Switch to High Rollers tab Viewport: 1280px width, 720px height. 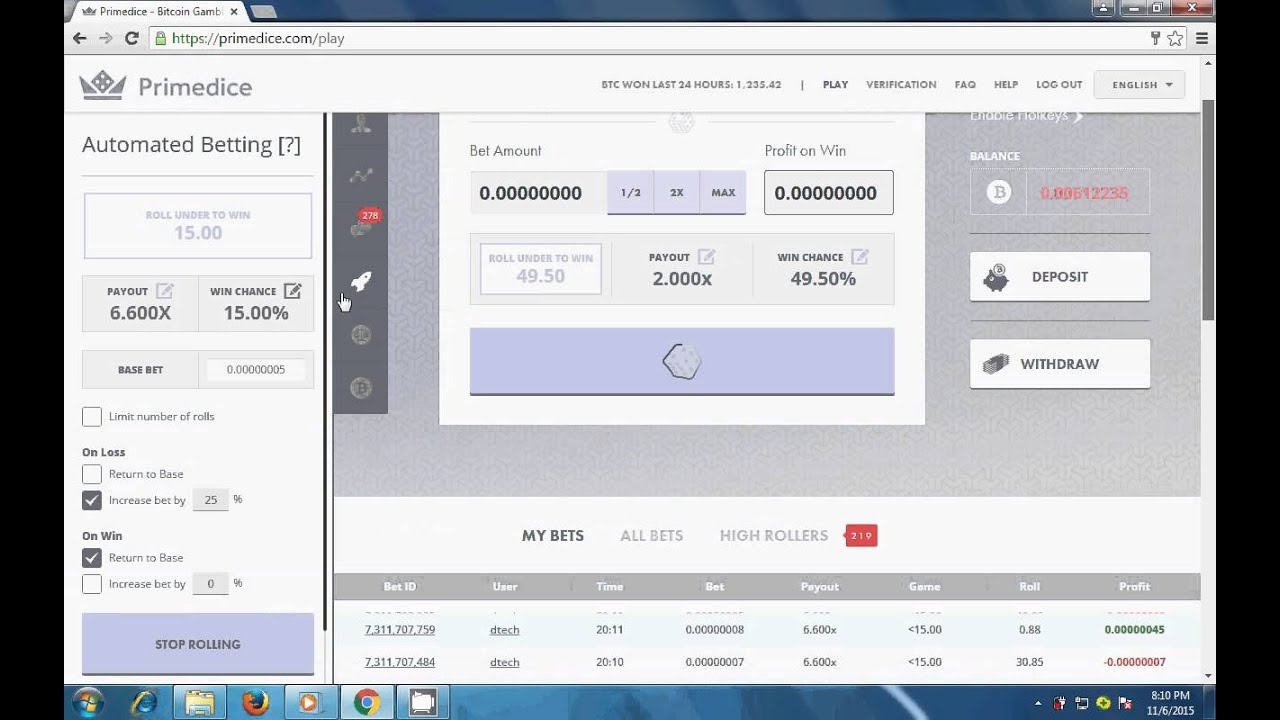pos(774,536)
